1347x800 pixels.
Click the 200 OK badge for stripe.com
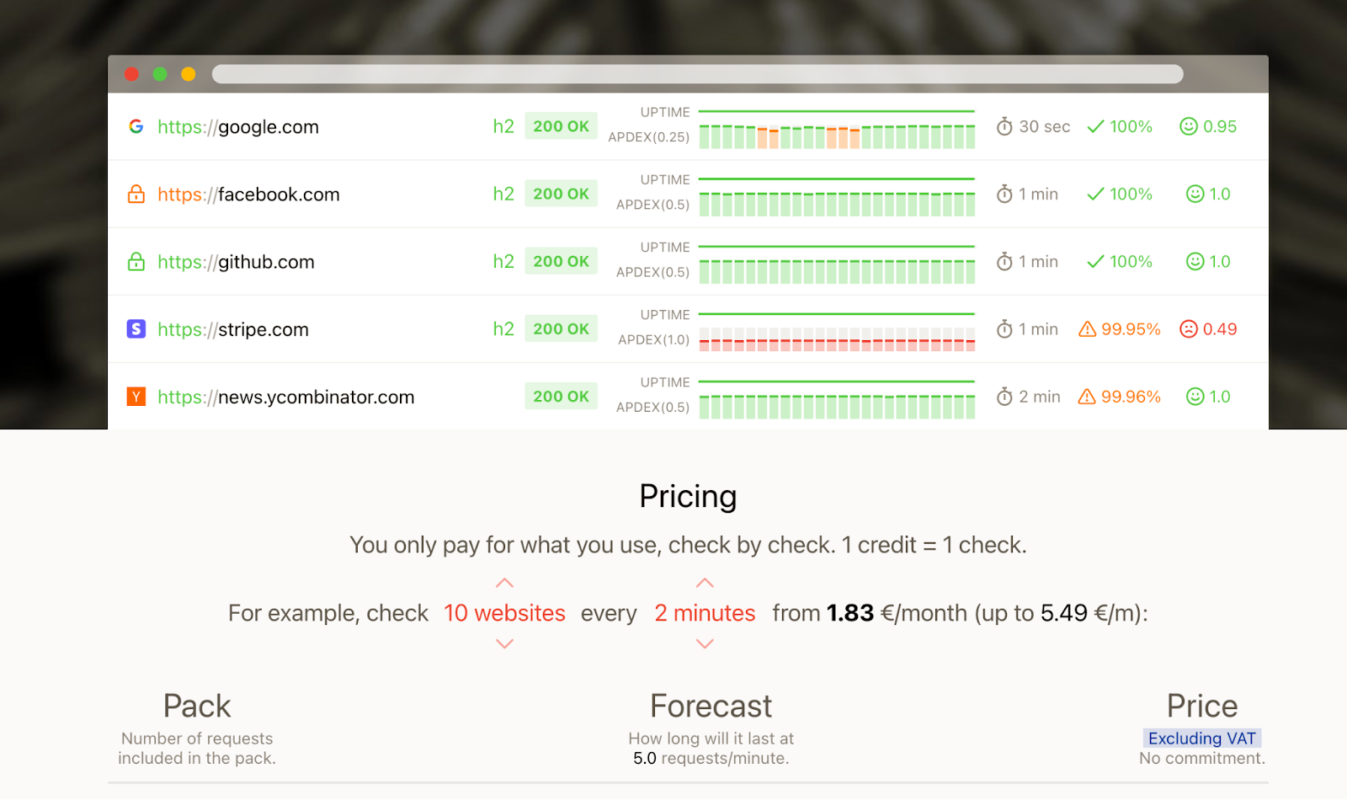pyautogui.click(x=561, y=329)
